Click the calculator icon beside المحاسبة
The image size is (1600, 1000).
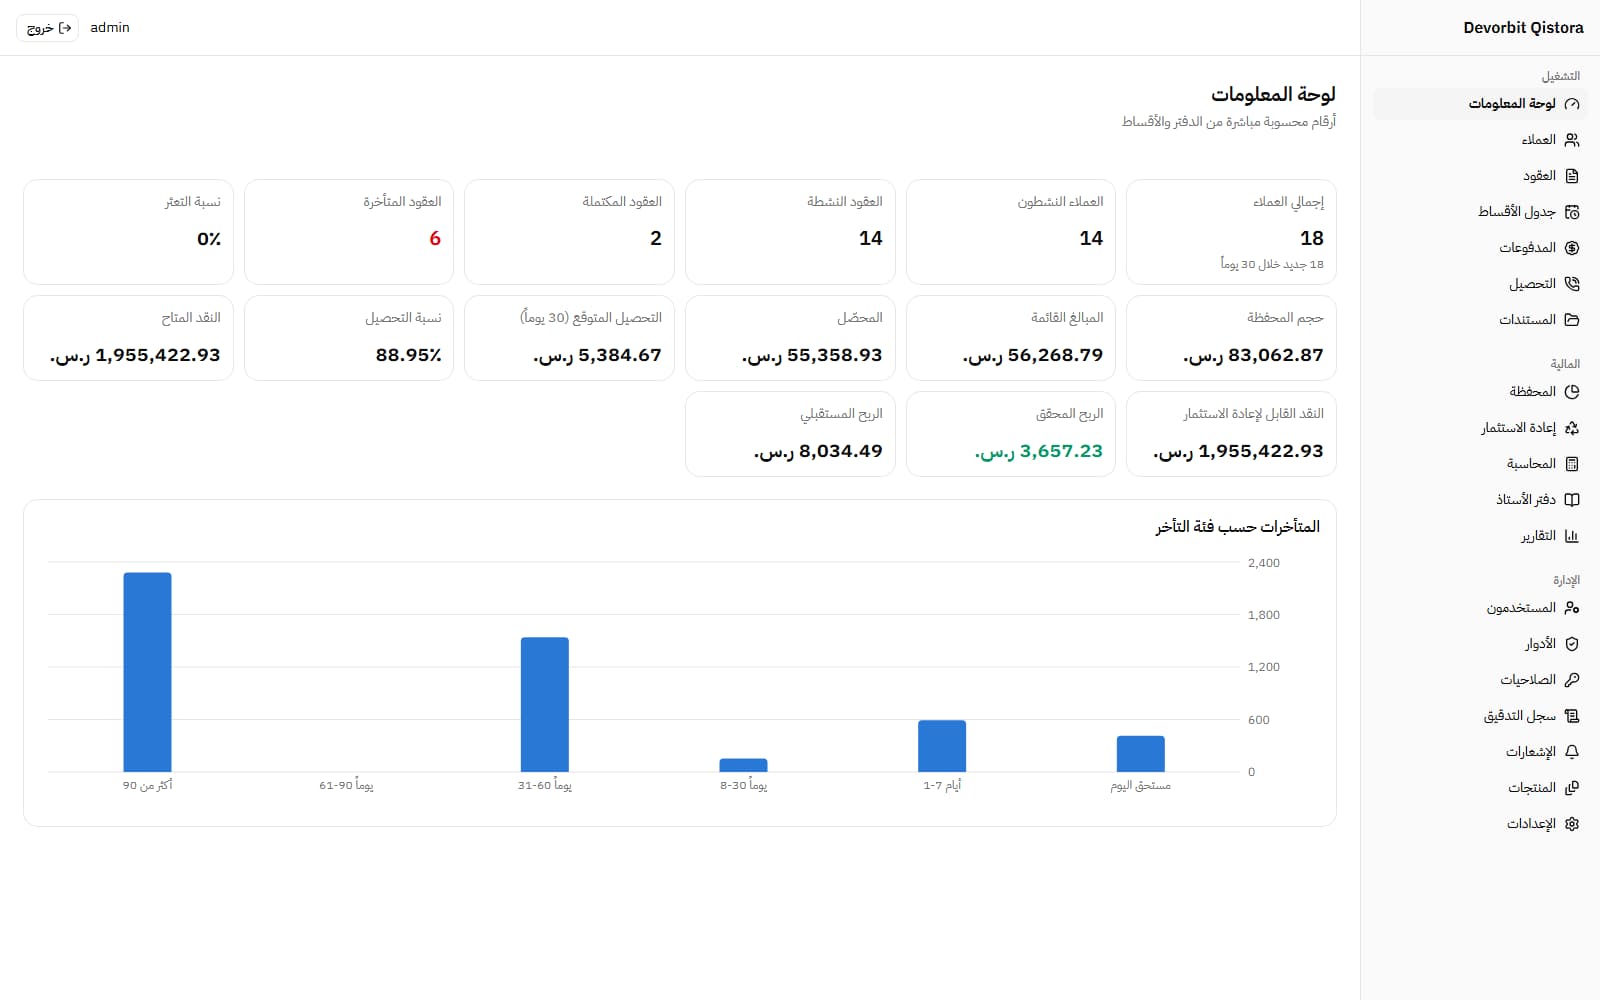[x=1572, y=464]
